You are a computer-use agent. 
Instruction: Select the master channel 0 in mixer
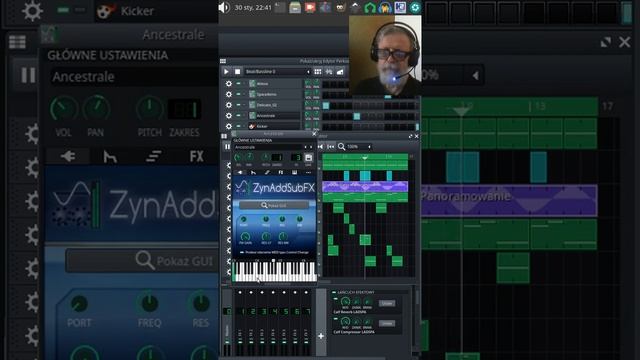(227, 311)
